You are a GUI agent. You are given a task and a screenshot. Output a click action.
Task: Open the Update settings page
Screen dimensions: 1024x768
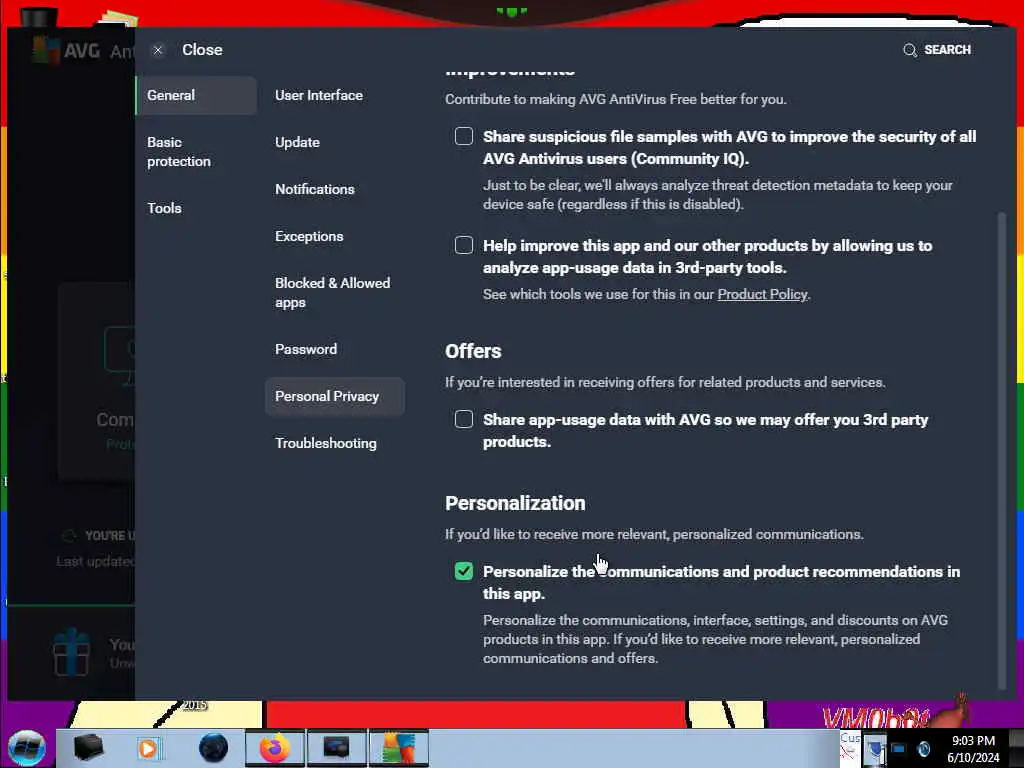[x=297, y=142]
